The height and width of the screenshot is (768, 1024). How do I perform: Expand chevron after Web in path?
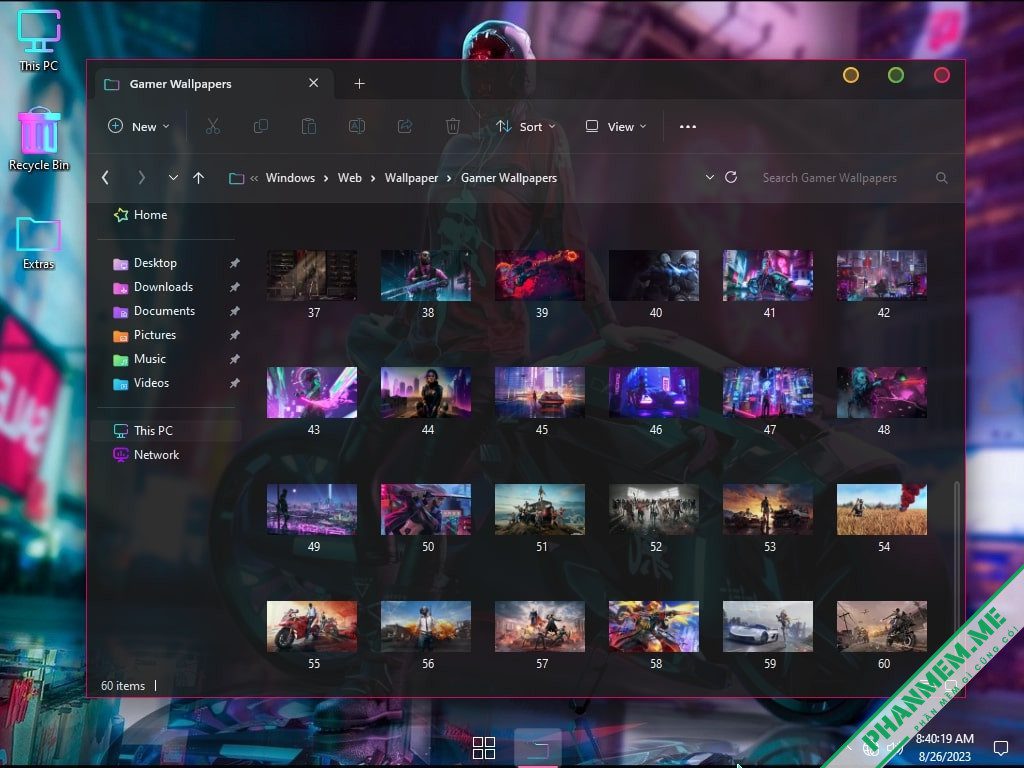[373, 178]
